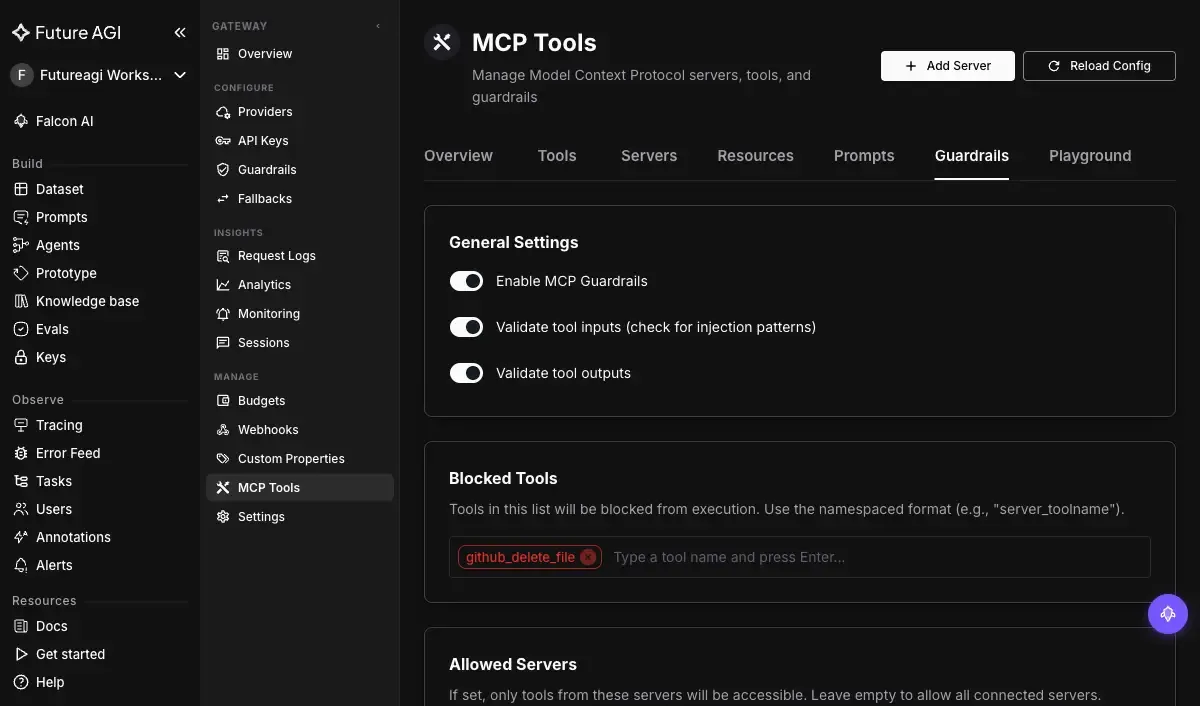Image resolution: width=1200 pixels, height=706 pixels.
Task: Click the Error Feed icon
Action: (x=21, y=453)
